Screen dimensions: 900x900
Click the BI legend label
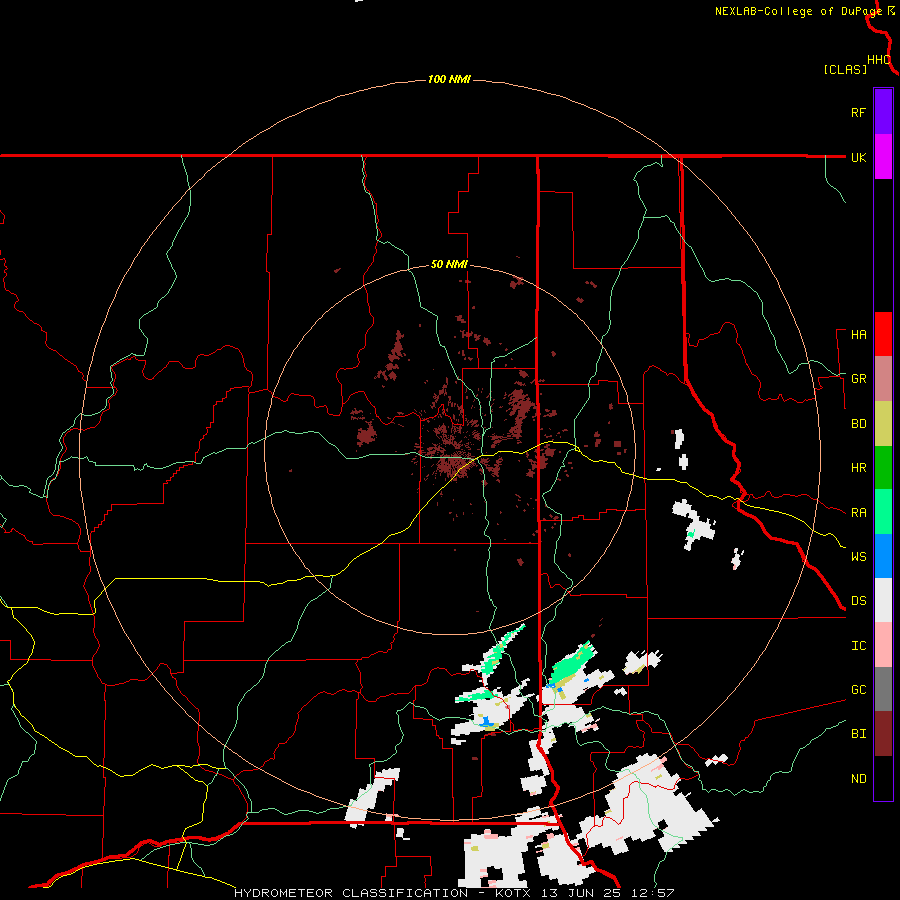858,734
